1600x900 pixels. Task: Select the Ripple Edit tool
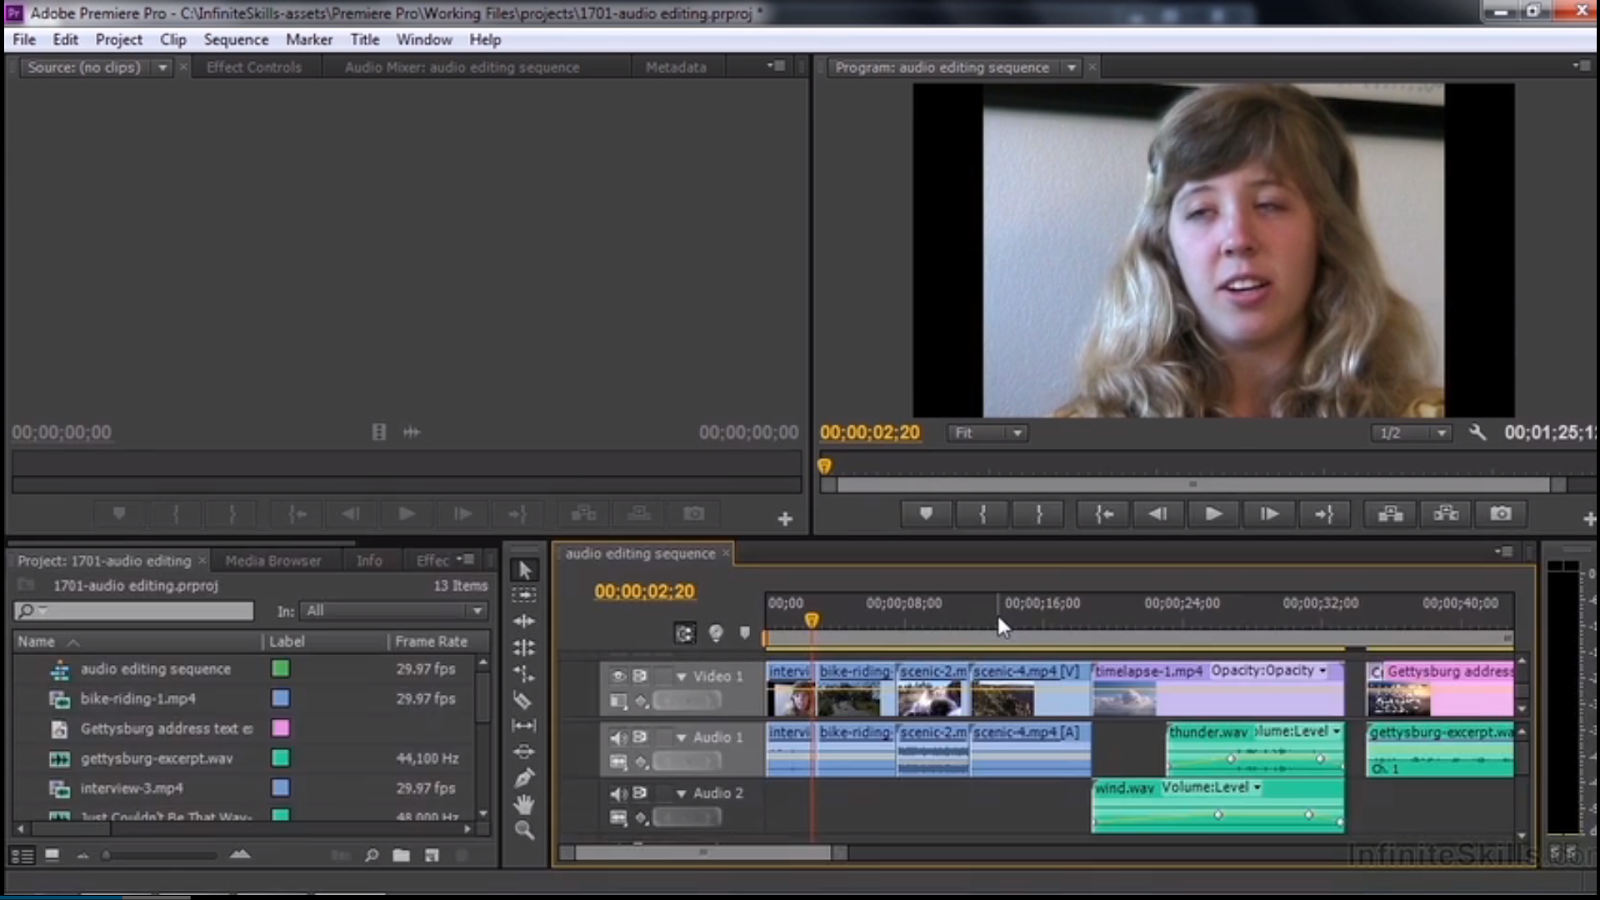click(524, 621)
